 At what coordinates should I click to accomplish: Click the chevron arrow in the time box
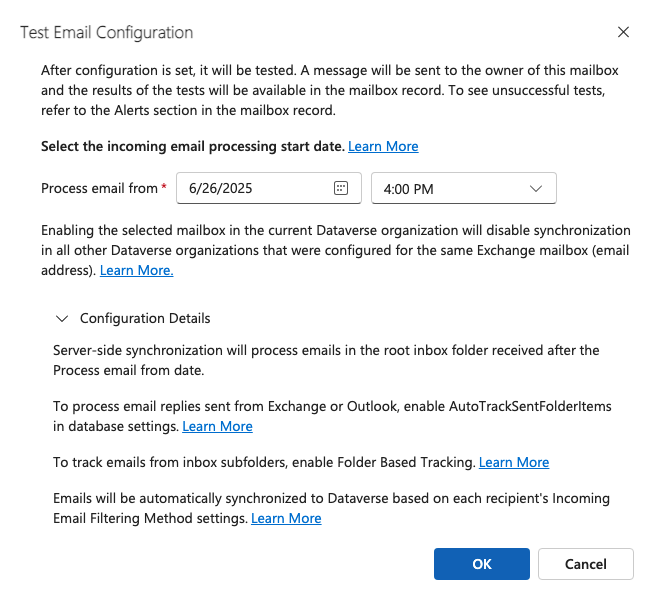(535, 188)
